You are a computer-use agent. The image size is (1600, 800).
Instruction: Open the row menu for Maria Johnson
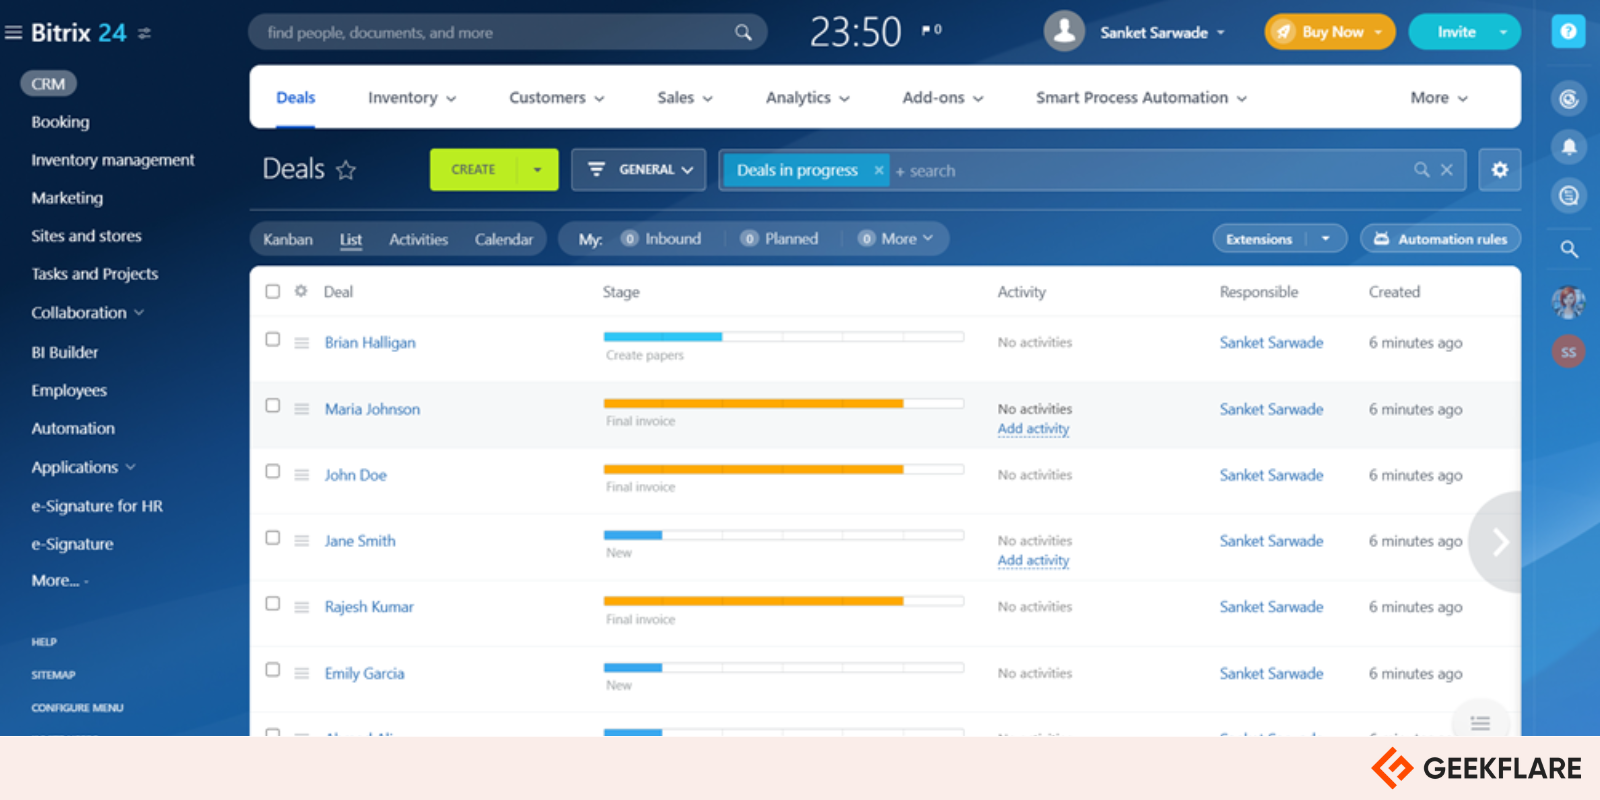pos(302,409)
